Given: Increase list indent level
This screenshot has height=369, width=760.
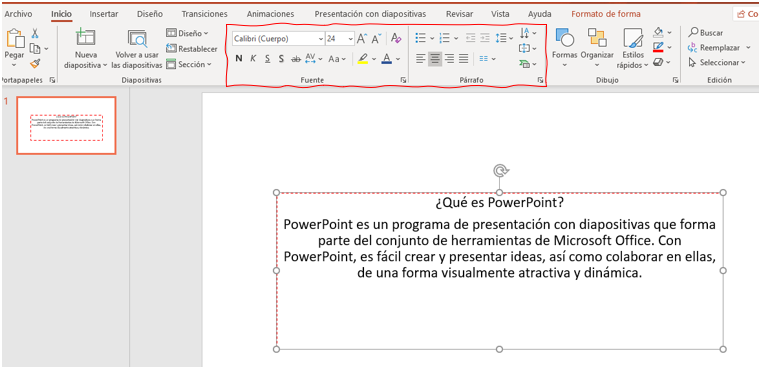Looking at the screenshot, I should click(x=485, y=38).
